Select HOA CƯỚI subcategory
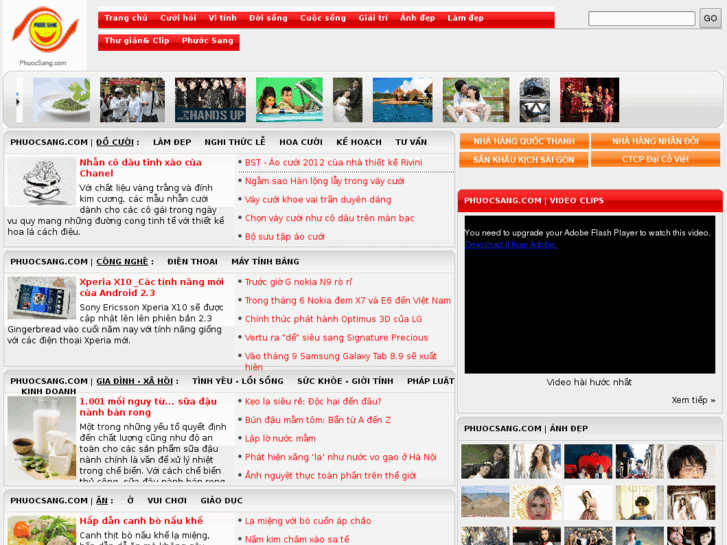Viewport: 727px width, 545px height. click(x=301, y=142)
